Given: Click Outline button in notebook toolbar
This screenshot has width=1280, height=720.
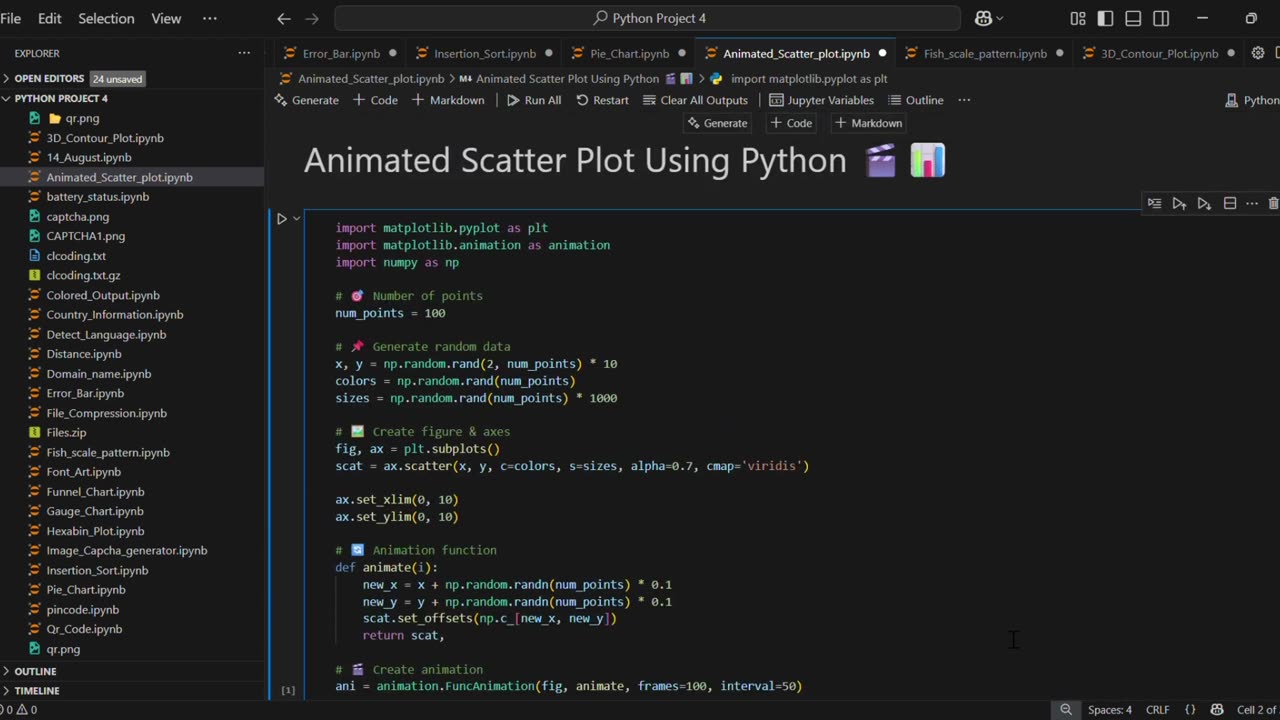Looking at the screenshot, I should pos(915,100).
